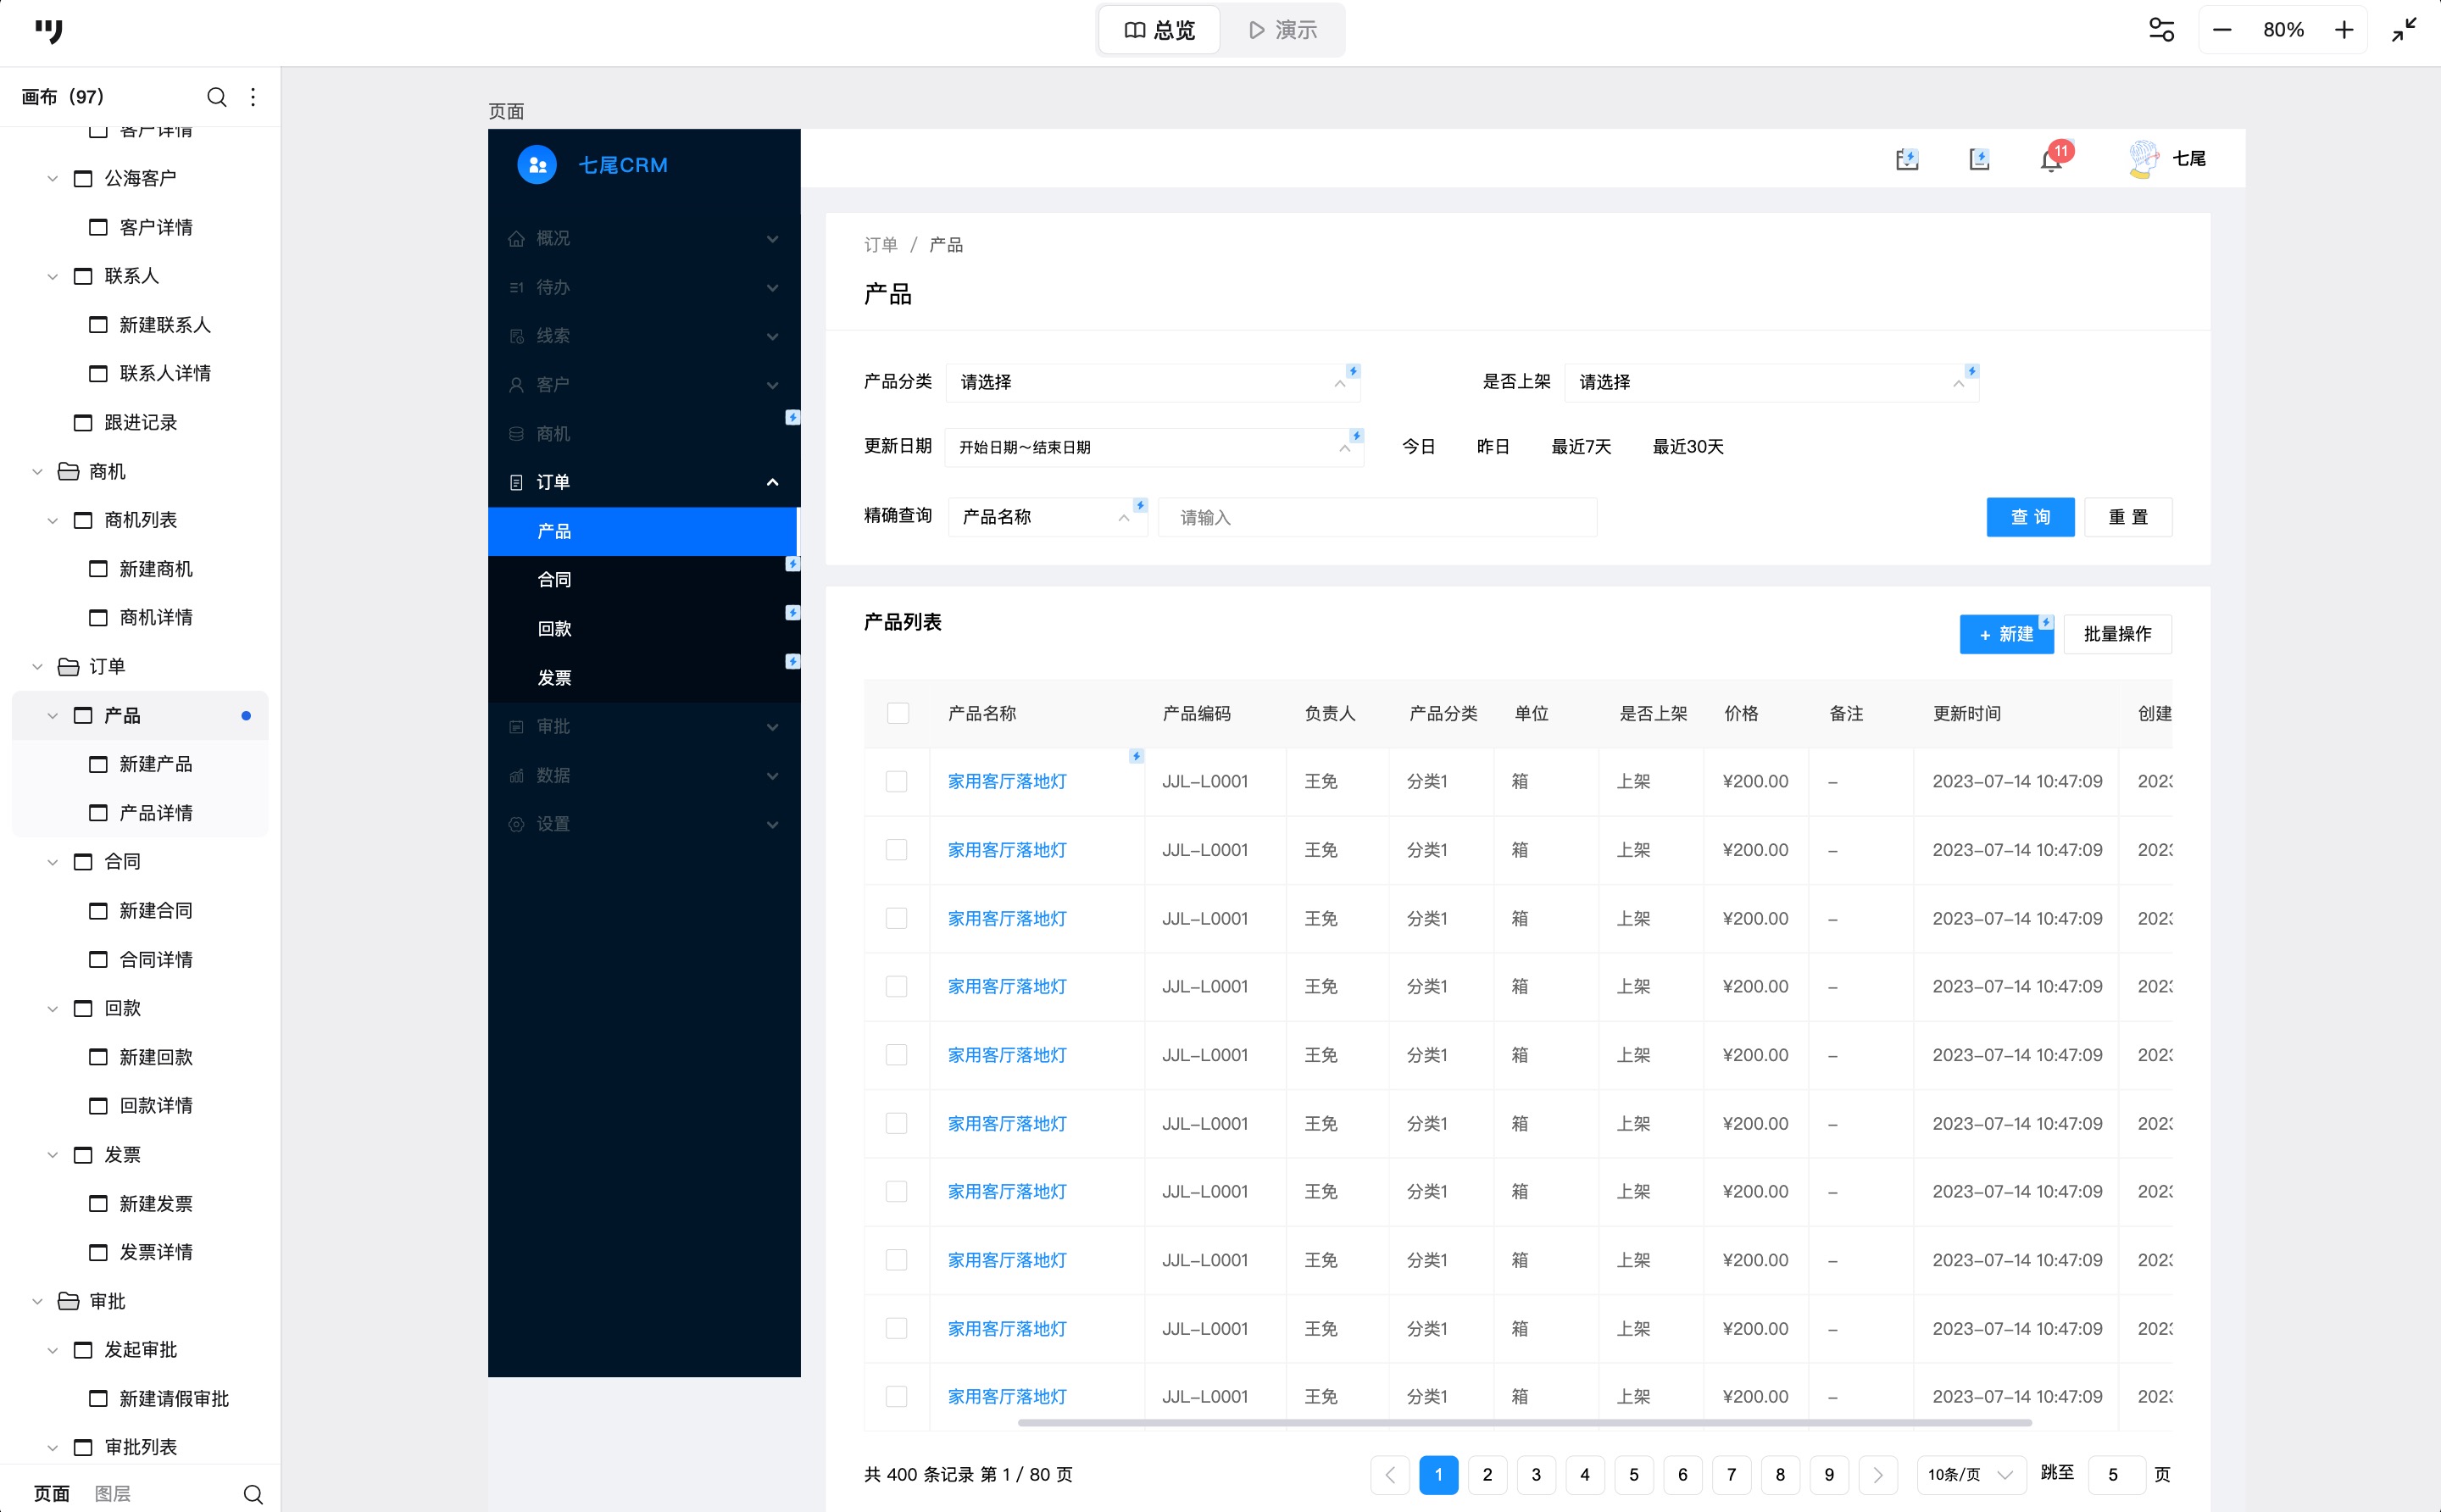Open the 产品分类 dropdown
The width and height of the screenshot is (2441, 1512).
coord(1151,383)
